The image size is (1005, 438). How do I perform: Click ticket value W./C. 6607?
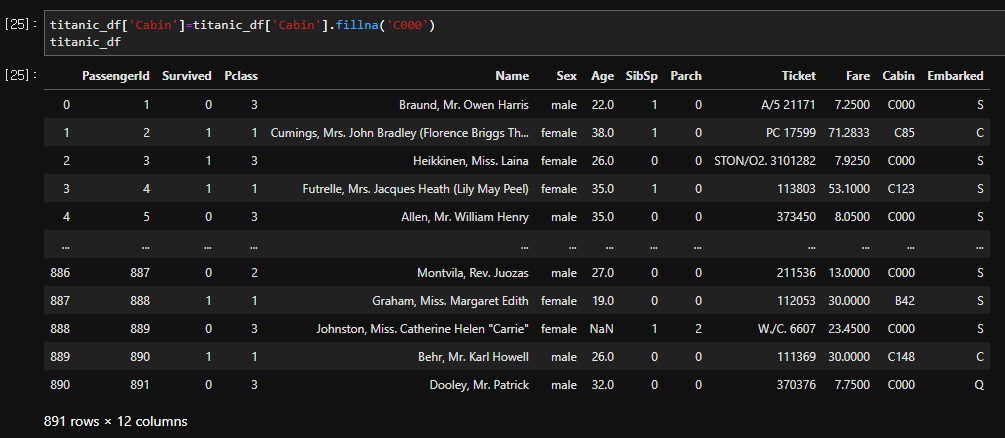tap(786, 329)
